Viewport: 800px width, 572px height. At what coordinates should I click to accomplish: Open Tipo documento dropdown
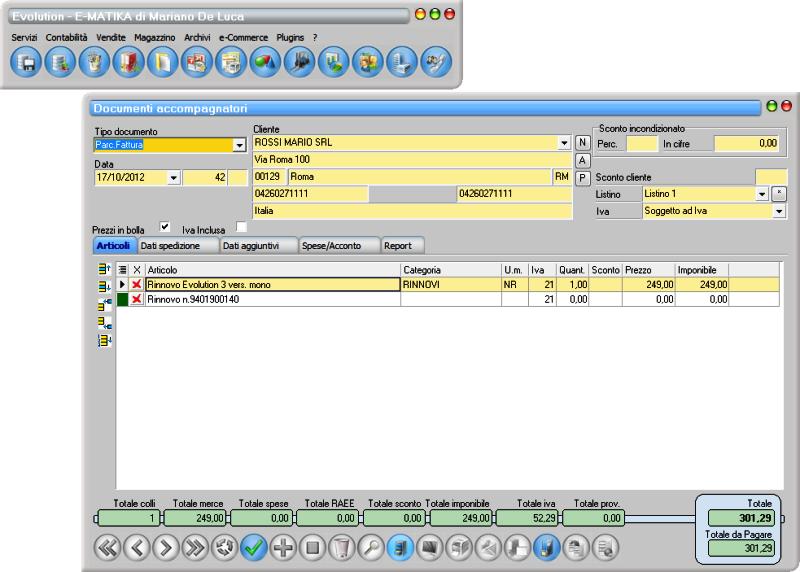click(239, 145)
